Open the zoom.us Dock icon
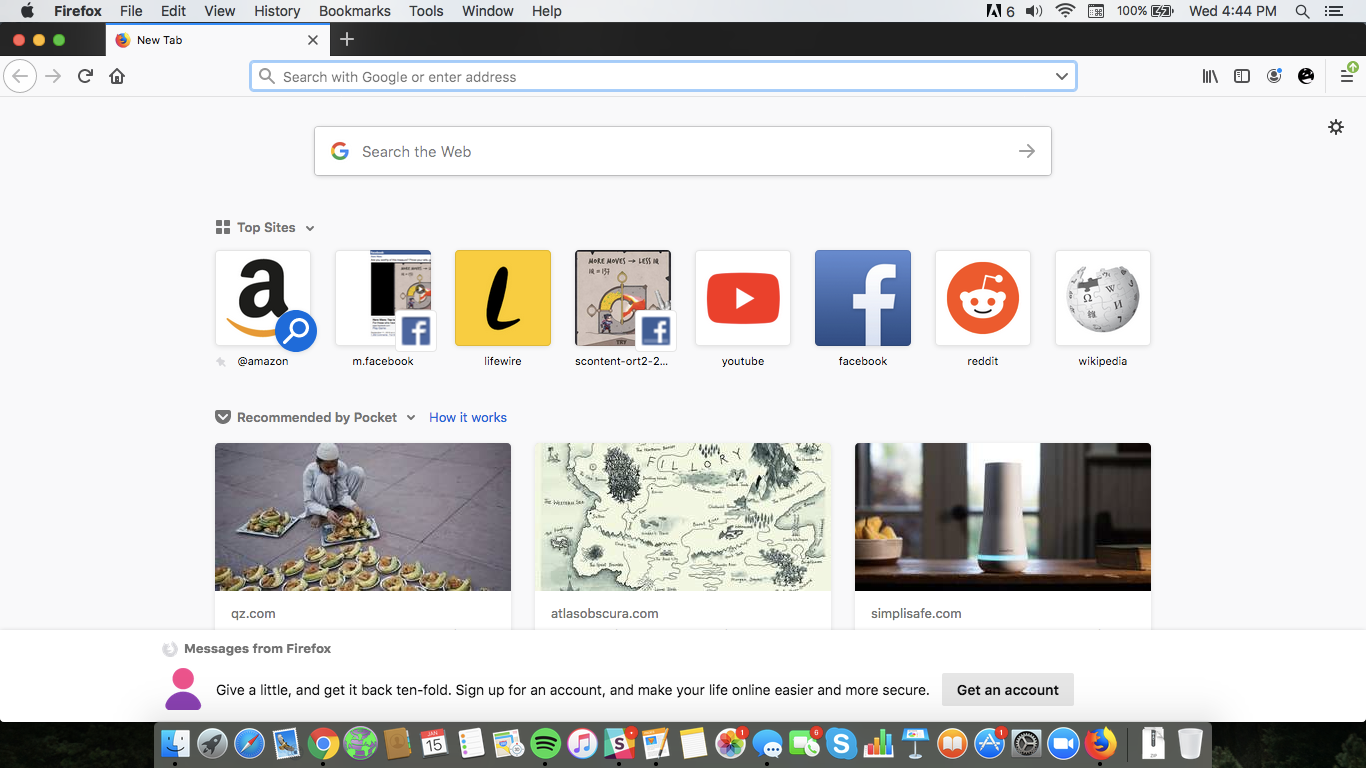1366x768 pixels. 1063,743
